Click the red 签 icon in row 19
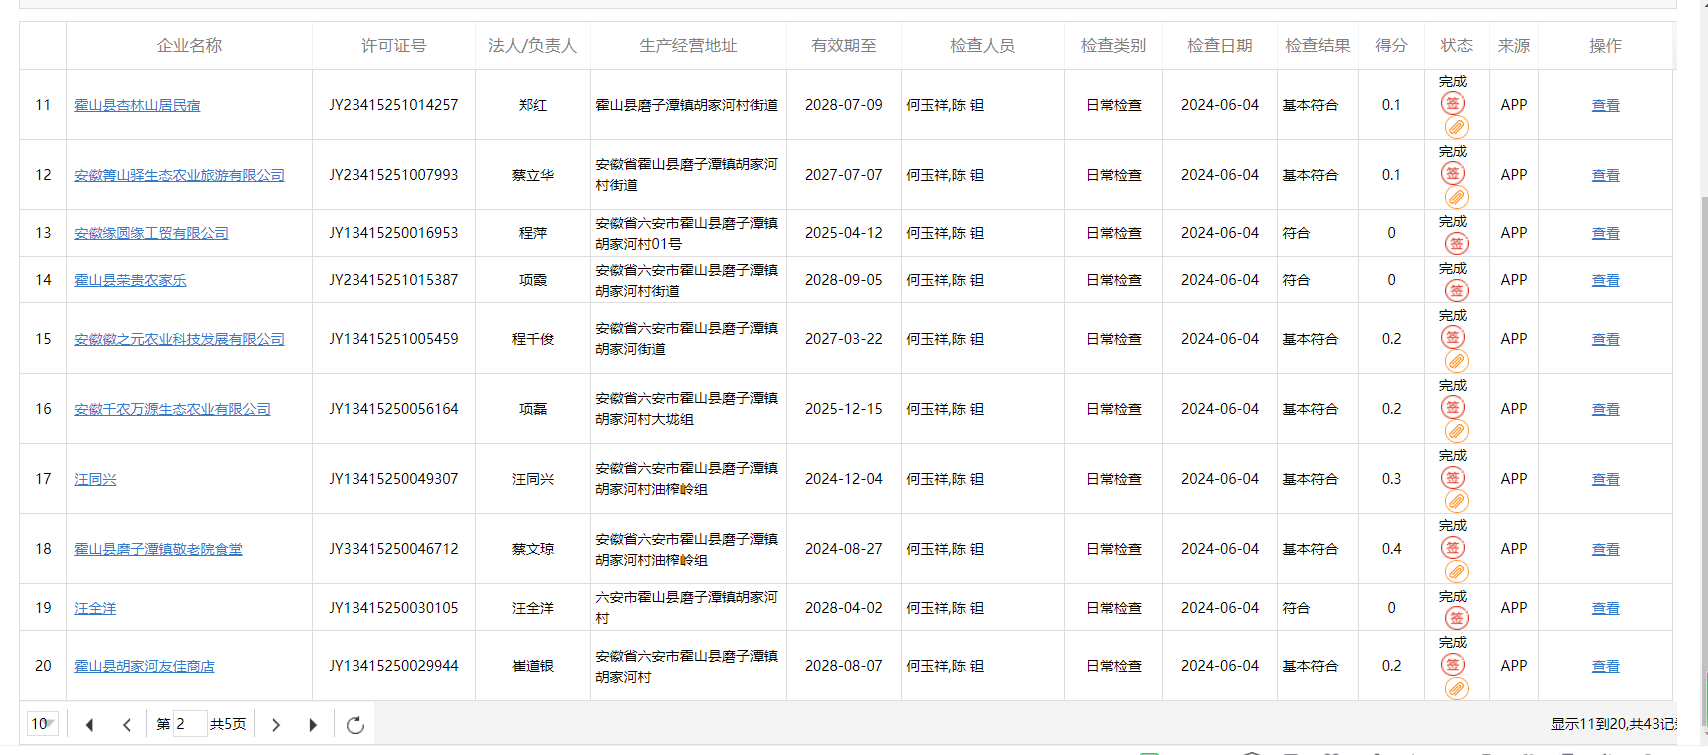The width and height of the screenshot is (1708, 755). 1456,619
